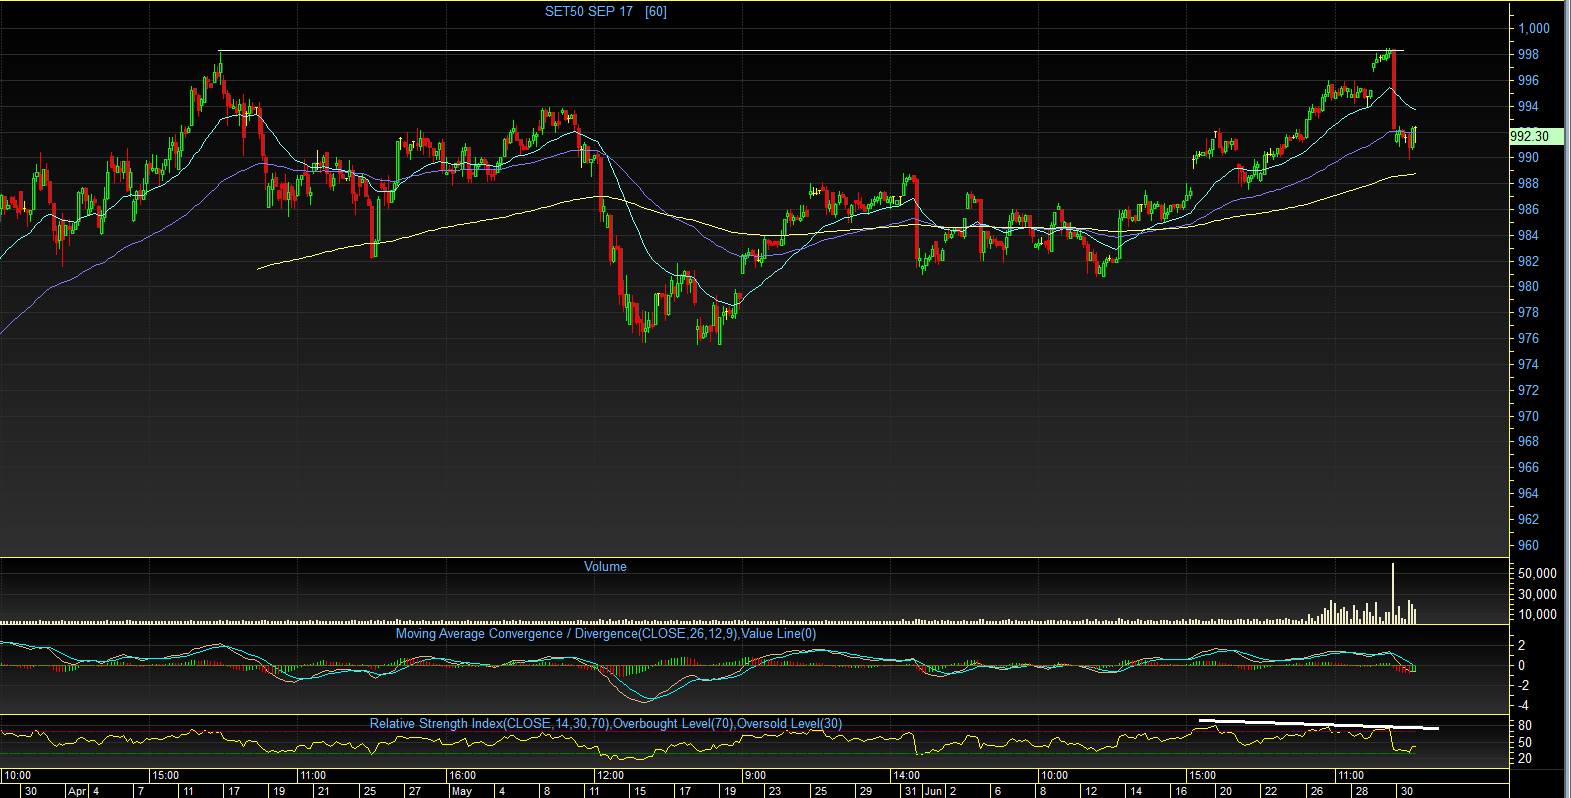Select the 982 price level label

(x=1528, y=261)
